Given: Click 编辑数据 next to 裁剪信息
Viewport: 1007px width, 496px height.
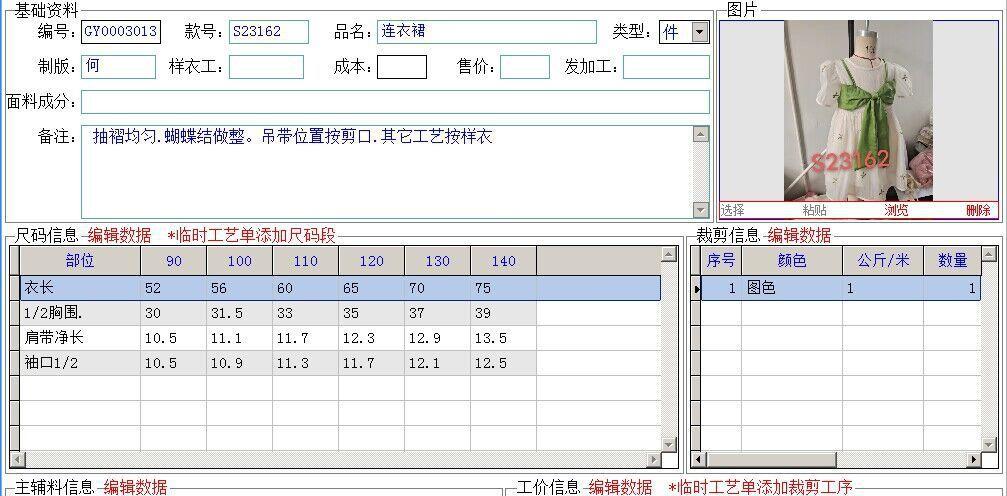Looking at the screenshot, I should click(x=799, y=236).
